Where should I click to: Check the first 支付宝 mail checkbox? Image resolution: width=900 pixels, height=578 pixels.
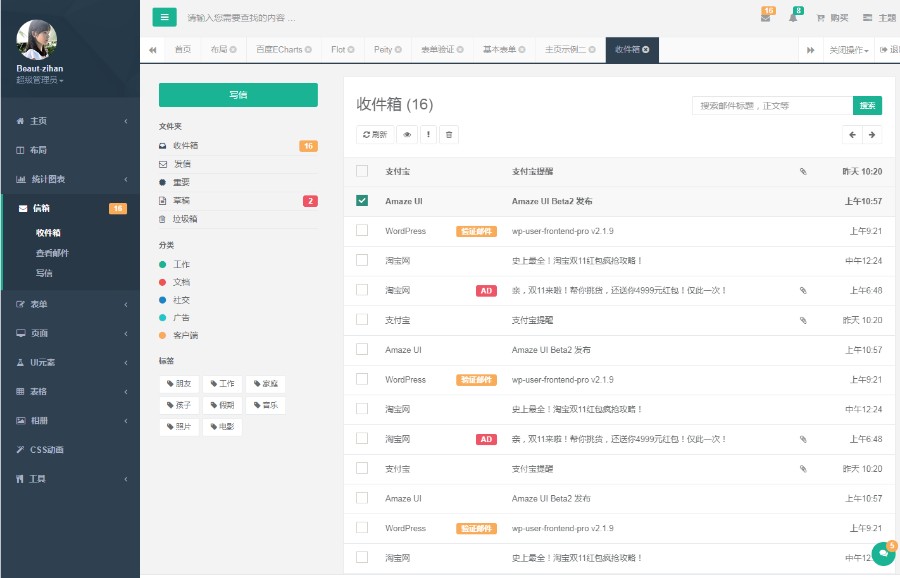(x=362, y=171)
